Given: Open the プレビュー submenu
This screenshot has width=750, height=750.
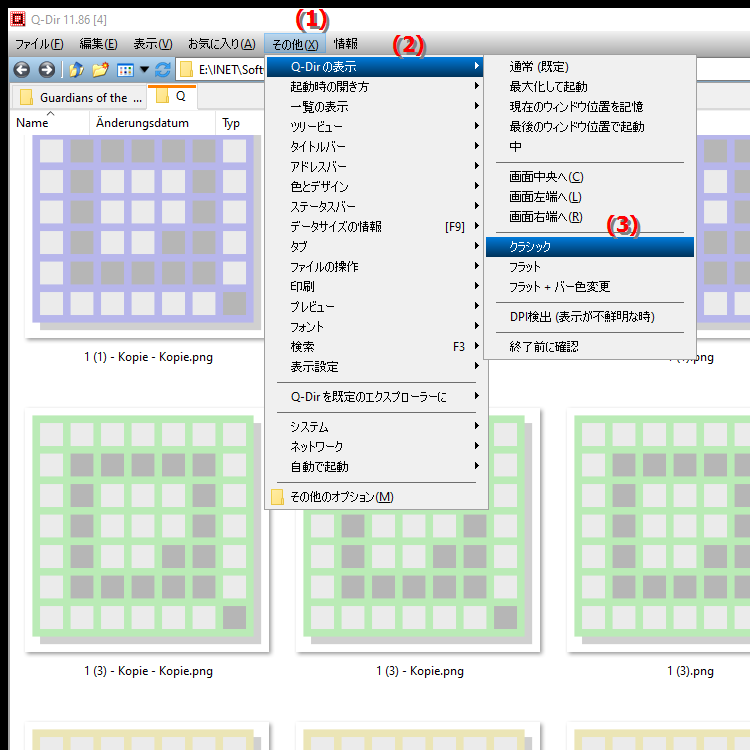Looking at the screenshot, I should [375, 307].
